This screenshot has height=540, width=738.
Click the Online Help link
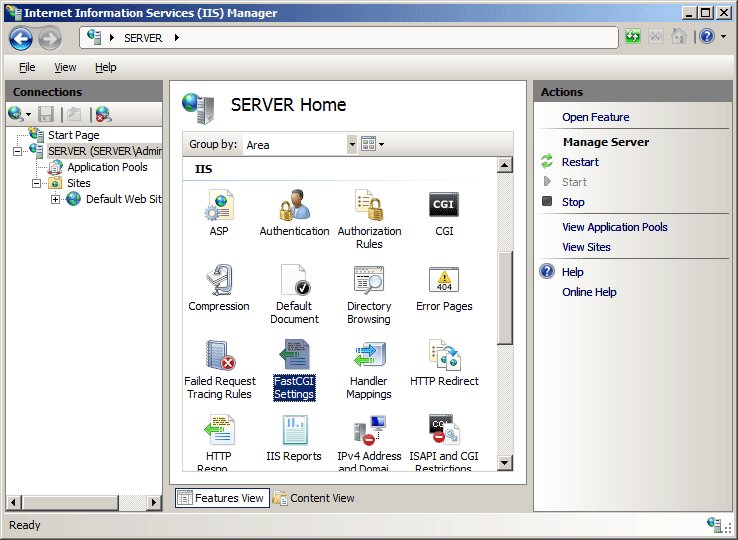(x=589, y=292)
